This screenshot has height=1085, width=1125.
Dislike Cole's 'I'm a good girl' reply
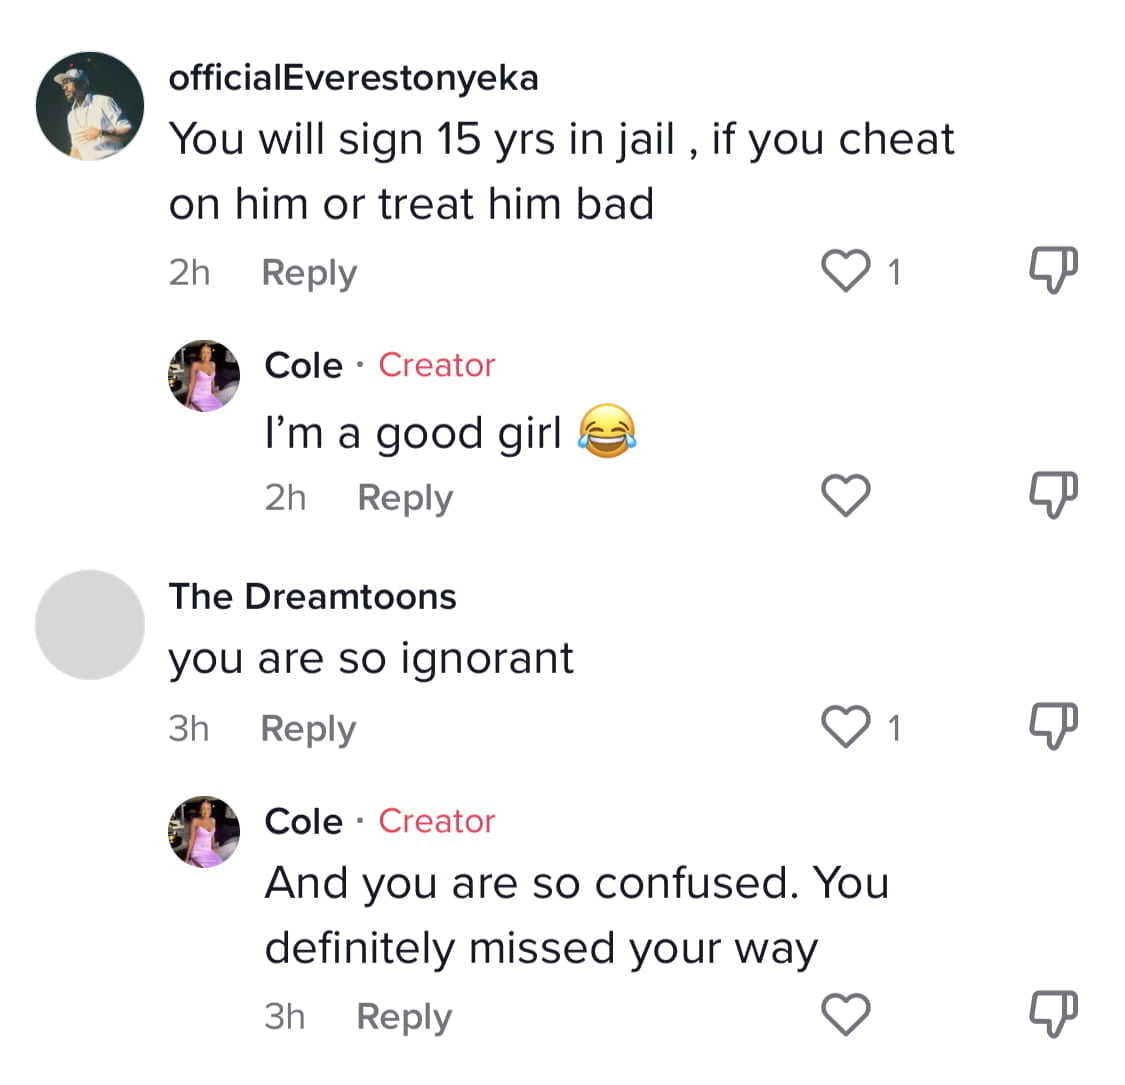tap(1053, 494)
